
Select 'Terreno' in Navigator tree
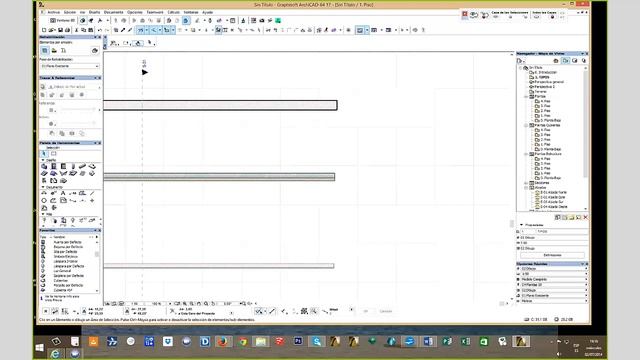coord(540,92)
